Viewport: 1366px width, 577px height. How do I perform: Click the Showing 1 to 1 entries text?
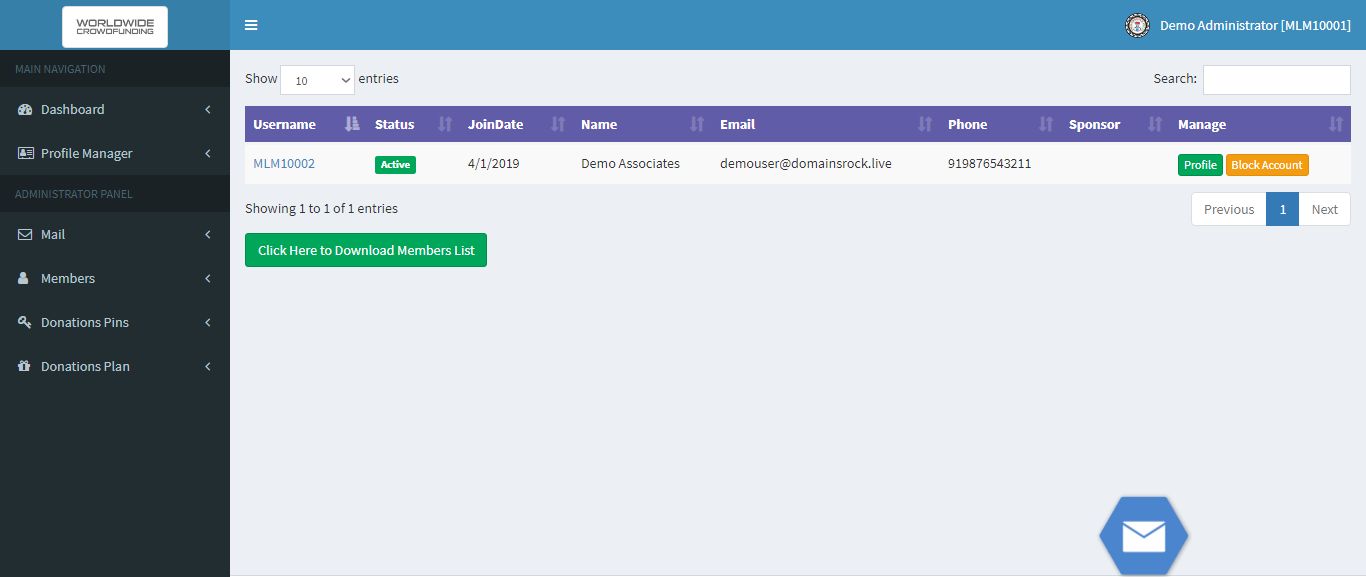(x=321, y=208)
